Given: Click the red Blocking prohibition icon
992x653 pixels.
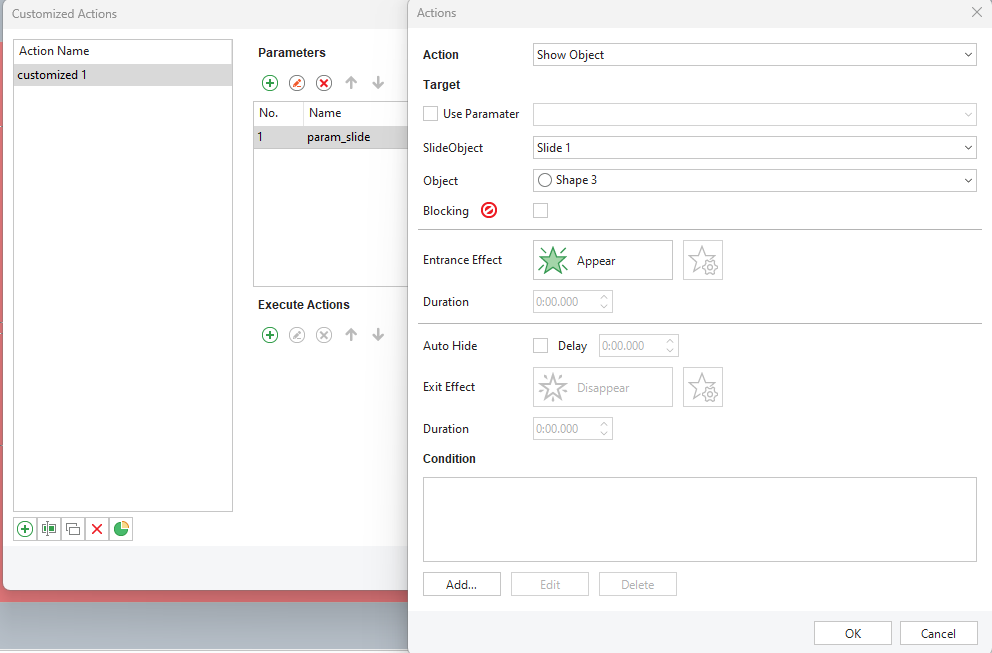Looking at the screenshot, I should (489, 210).
